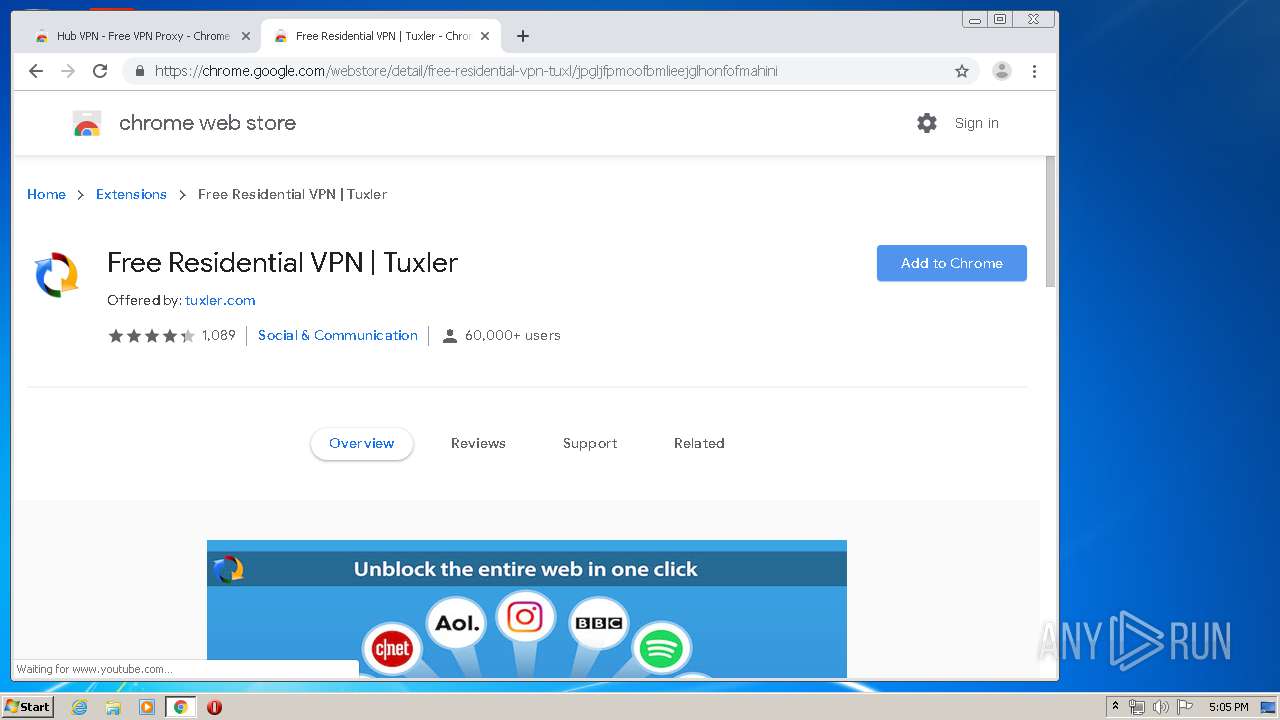Close the Hub VPN tab

tap(245, 36)
